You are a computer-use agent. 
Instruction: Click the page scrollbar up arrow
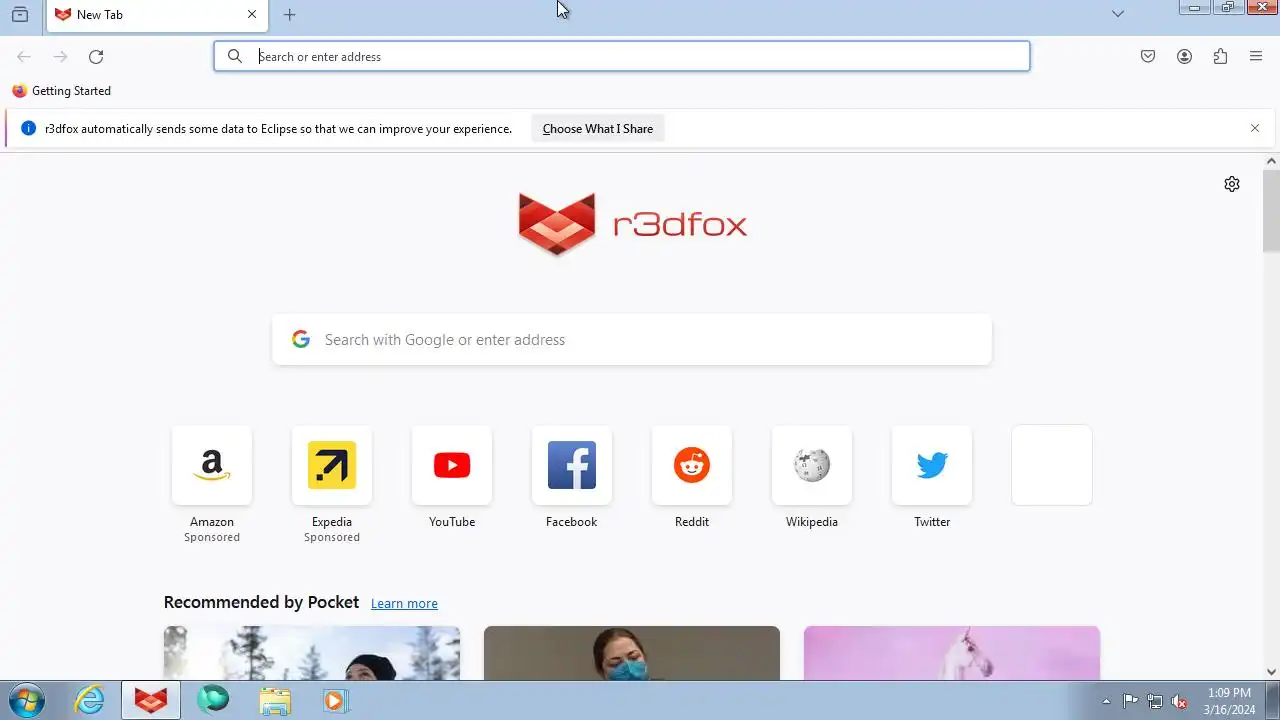pyautogui.click(x=1272, y=161)
